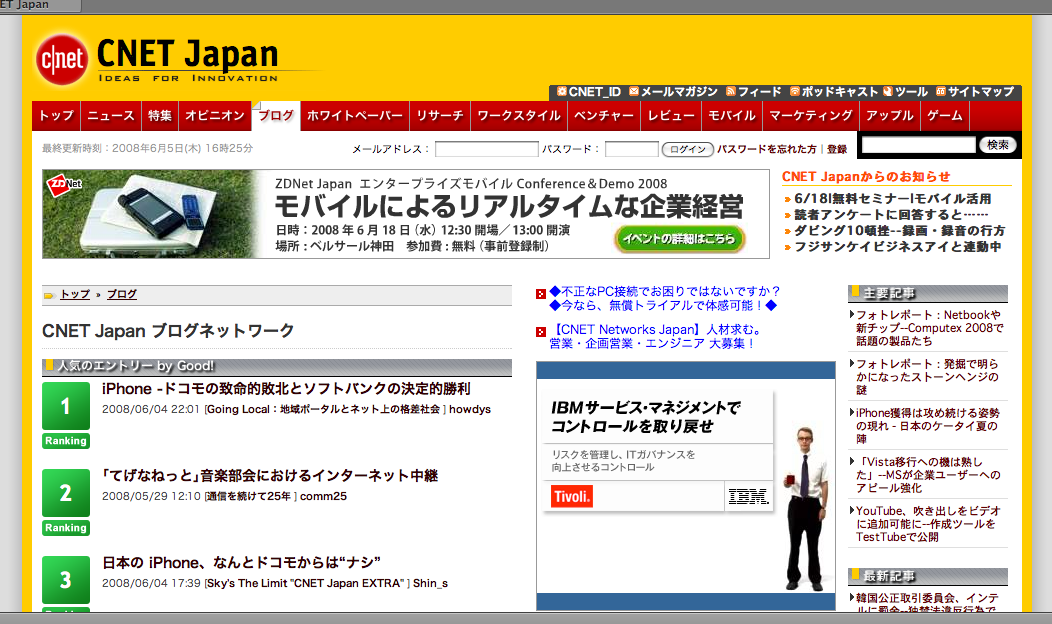The width and height of the screenshot is (1052, 624).
Task: Click the IBM サービス・マネジメント ad
Action: tap(686, 486)
